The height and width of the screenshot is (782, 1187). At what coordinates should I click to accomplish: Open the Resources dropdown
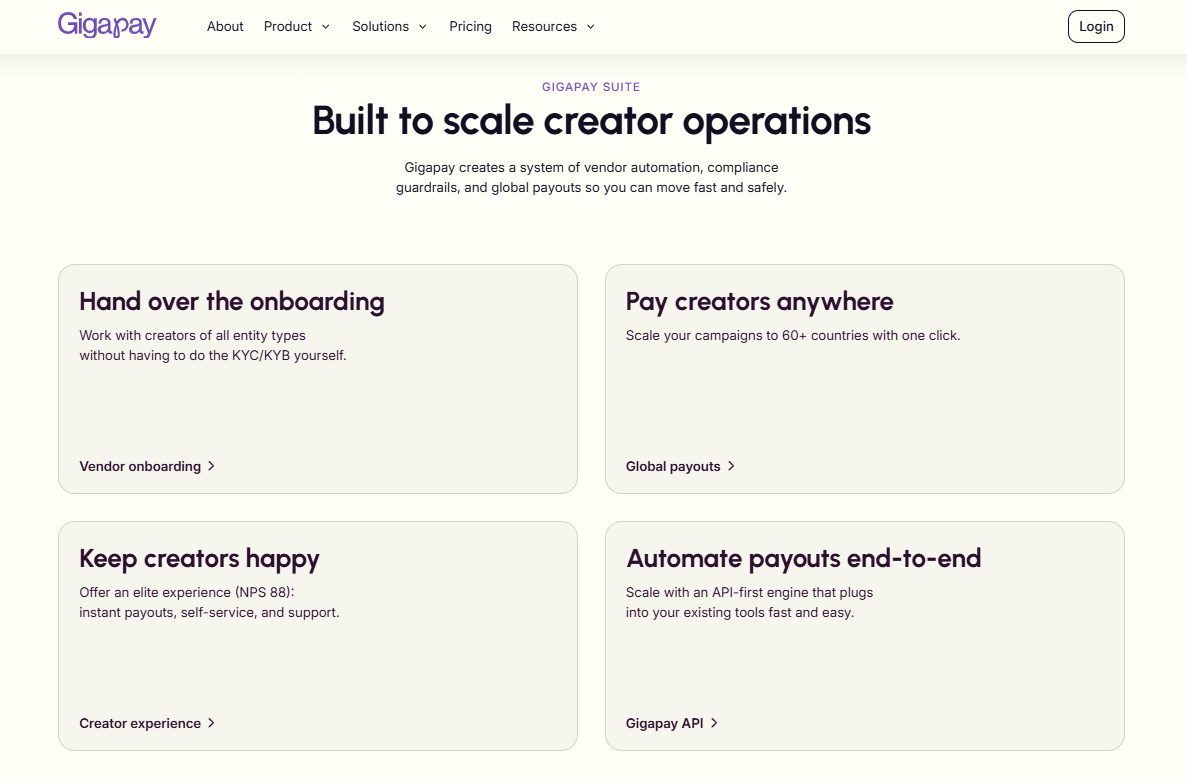tap(553, 26)
